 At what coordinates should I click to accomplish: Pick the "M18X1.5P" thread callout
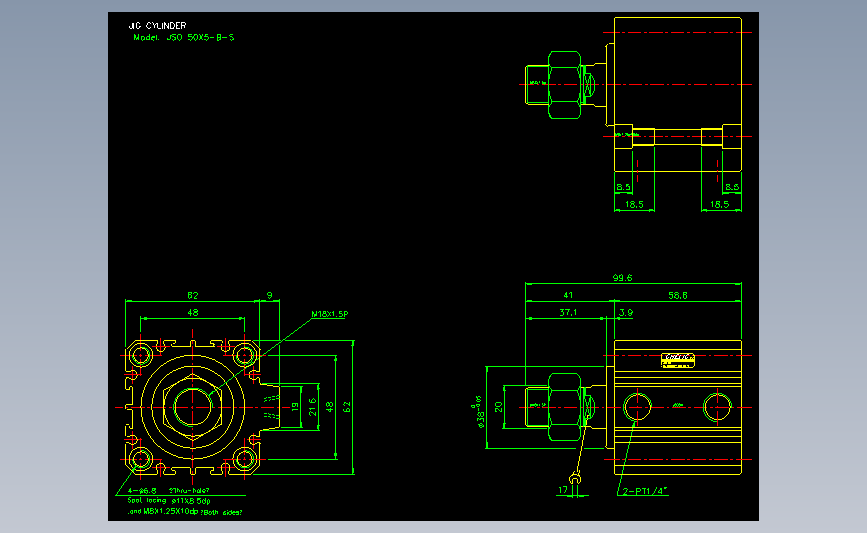pos(330,314)
